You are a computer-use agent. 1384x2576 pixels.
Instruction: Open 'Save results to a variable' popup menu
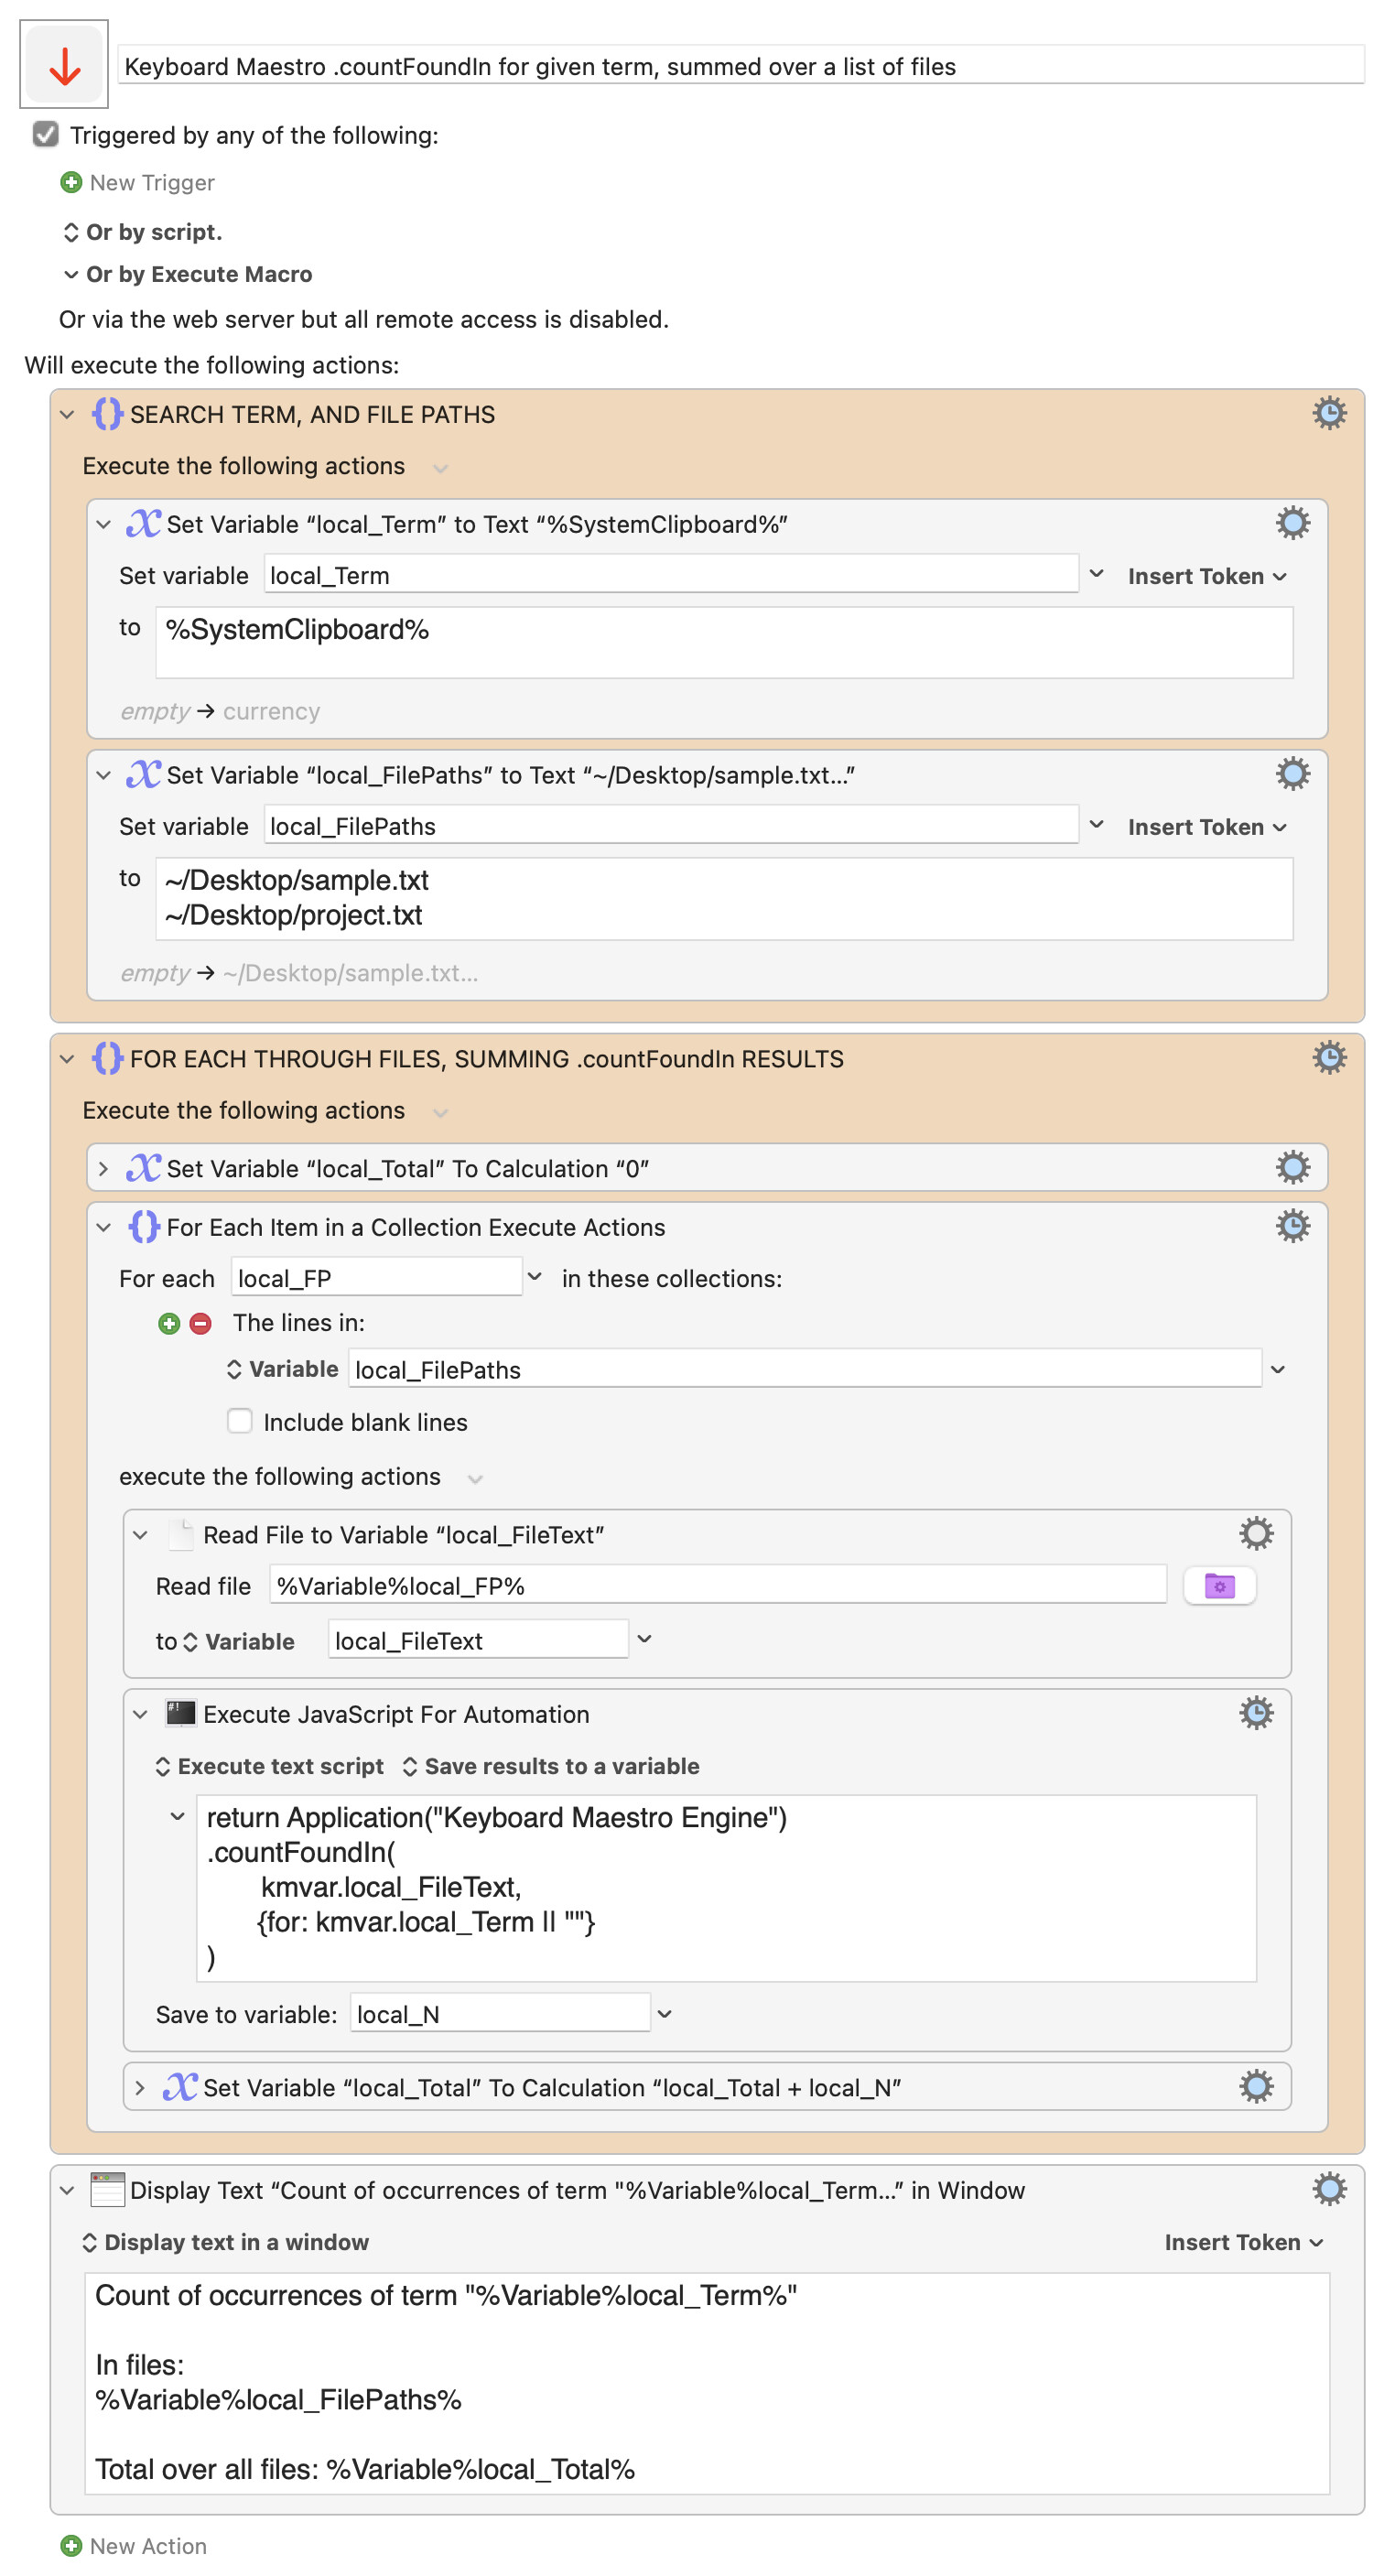[550, 1766]
